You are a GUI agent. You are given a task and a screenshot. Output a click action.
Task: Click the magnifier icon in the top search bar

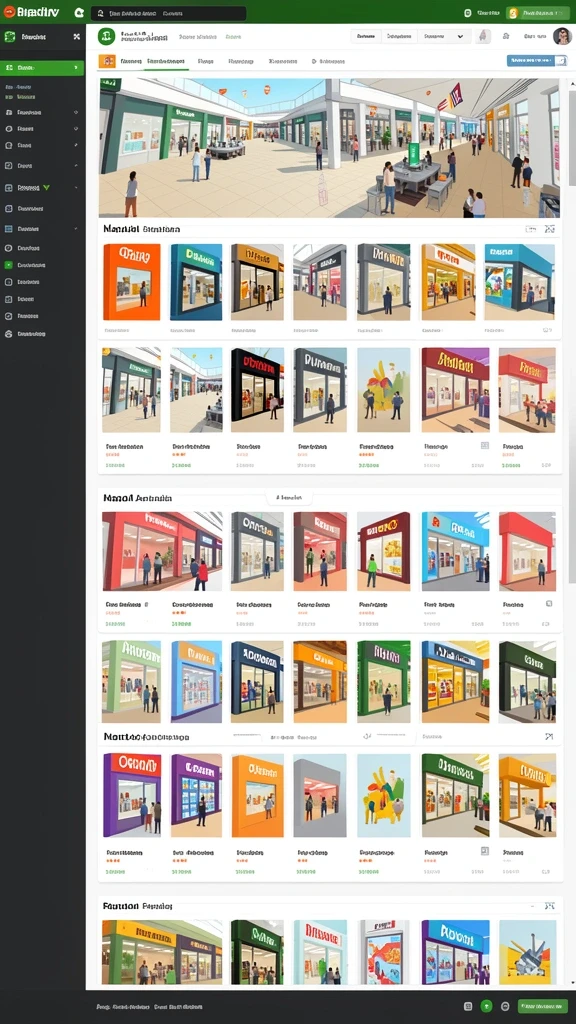(x=101, y=12)
